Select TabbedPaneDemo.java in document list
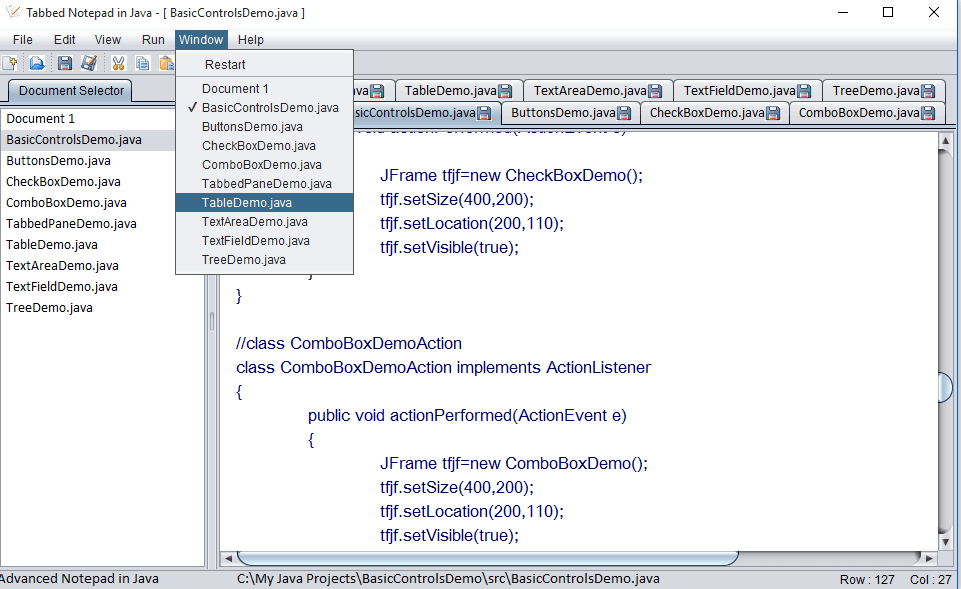The image size is (961, 589). 71,224
